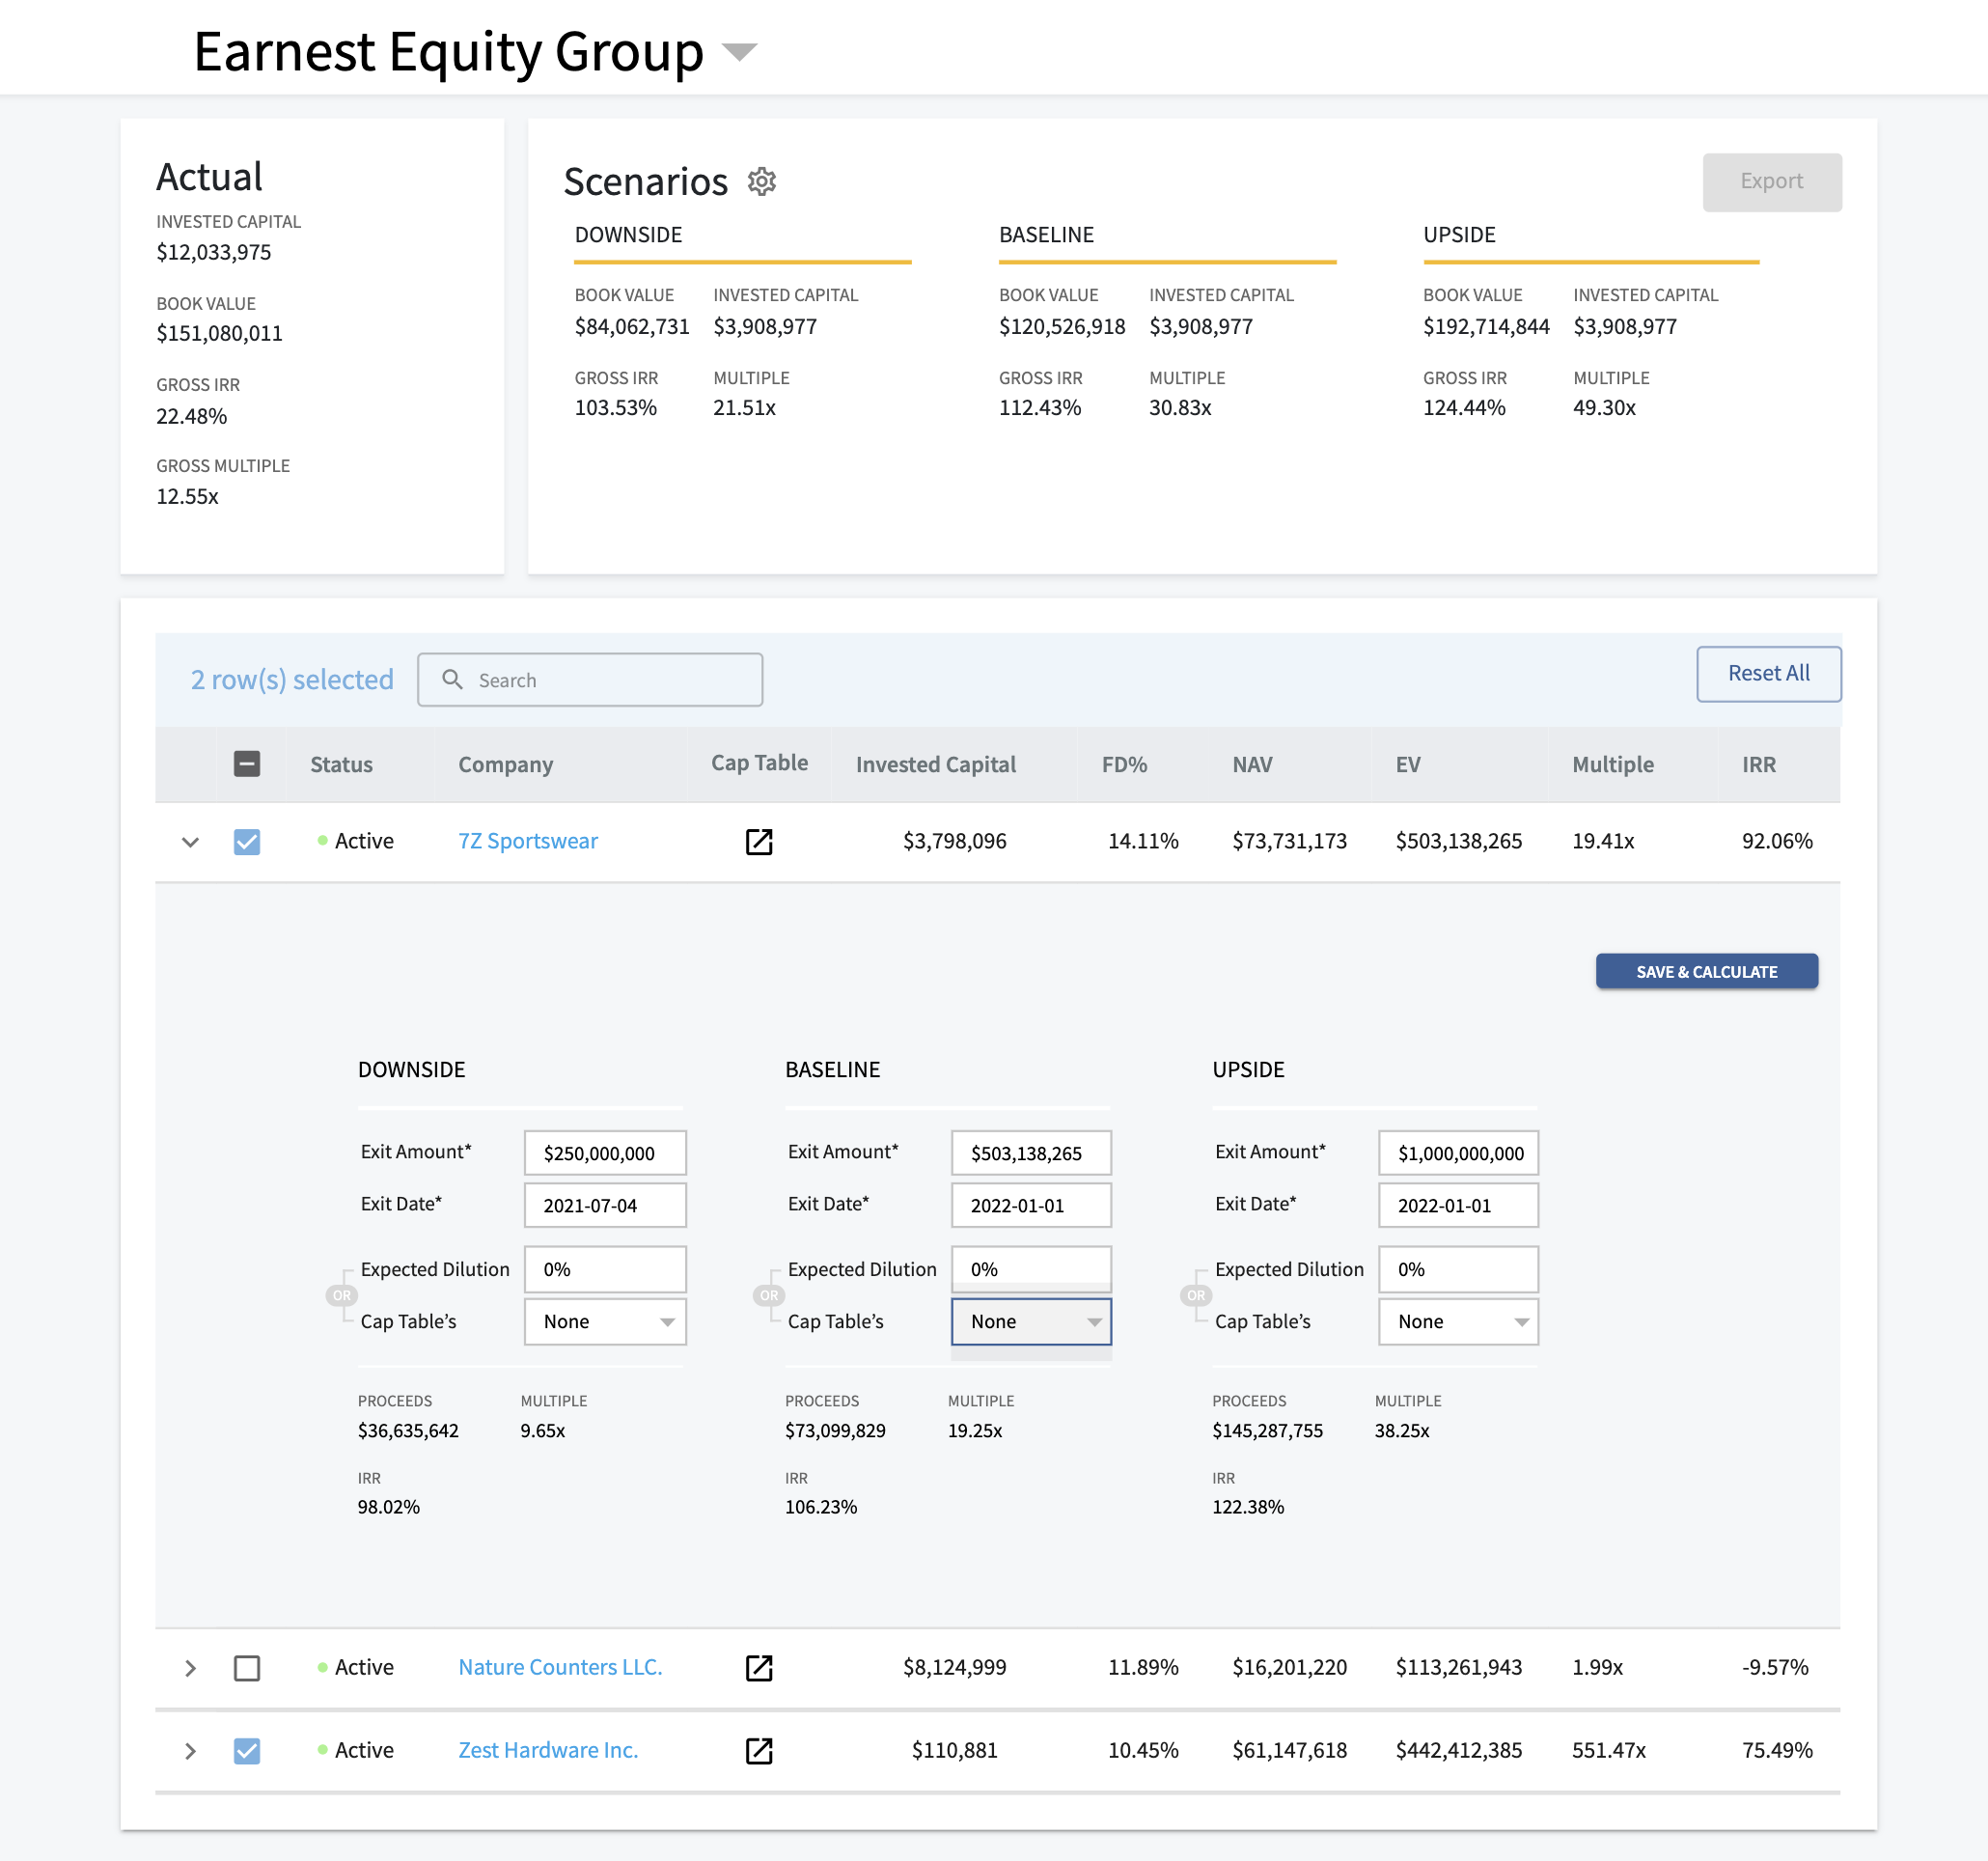Toggle the header select-all checkbox

247,764
